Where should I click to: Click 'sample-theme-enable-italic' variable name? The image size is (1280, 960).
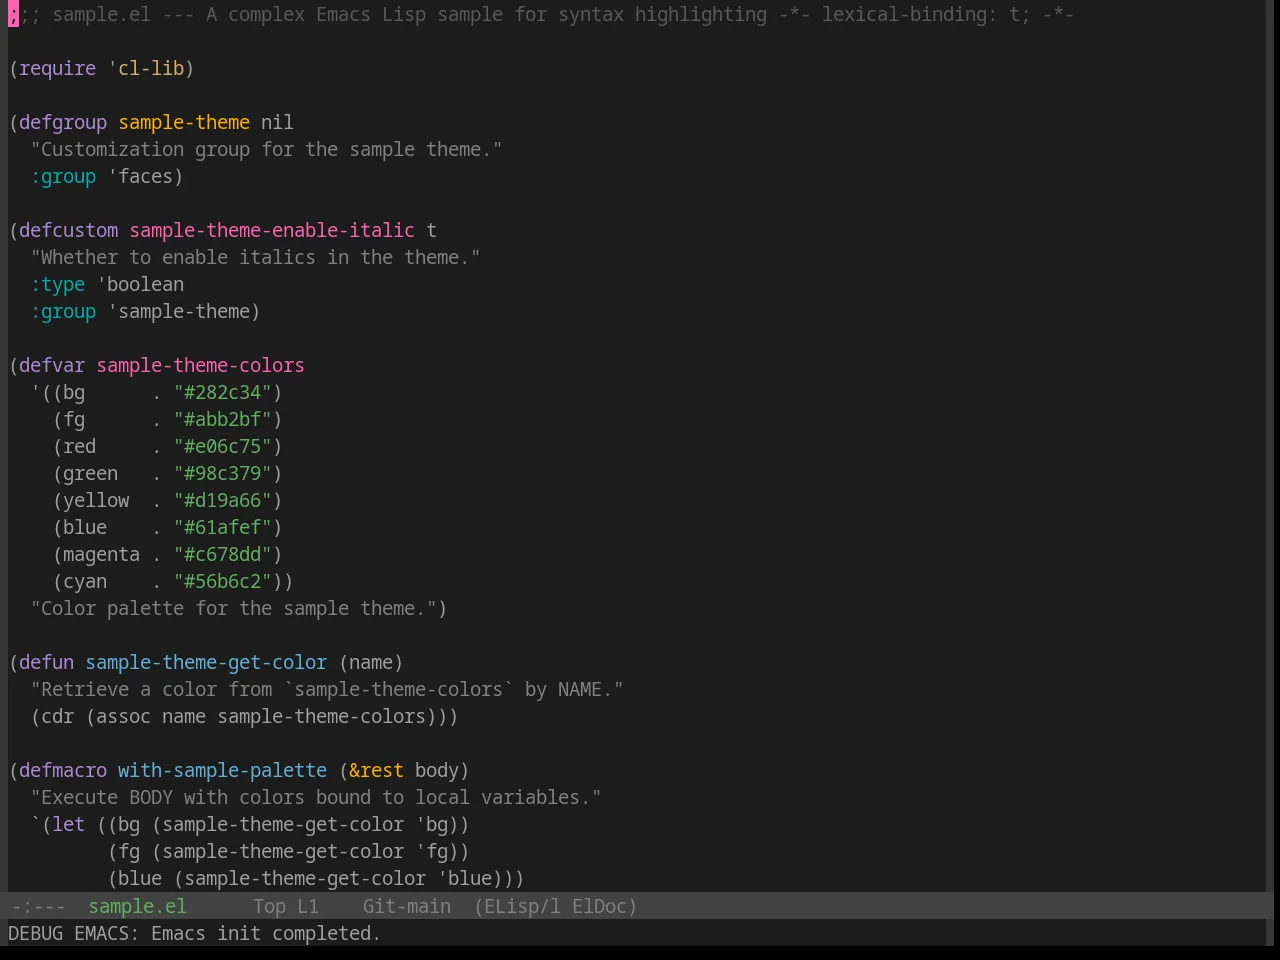pyautogui.click(x=272, y=230)
